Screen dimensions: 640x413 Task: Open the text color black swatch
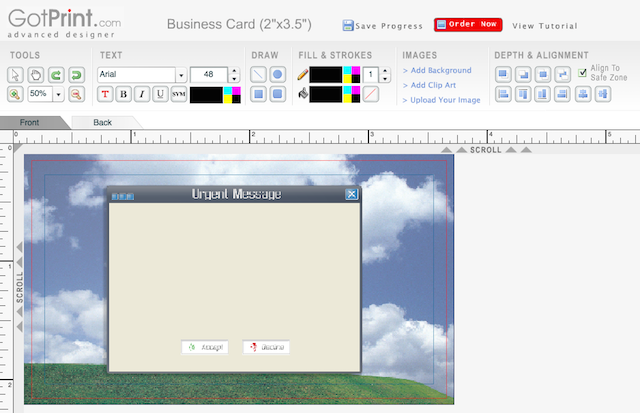tap(206, 94)
